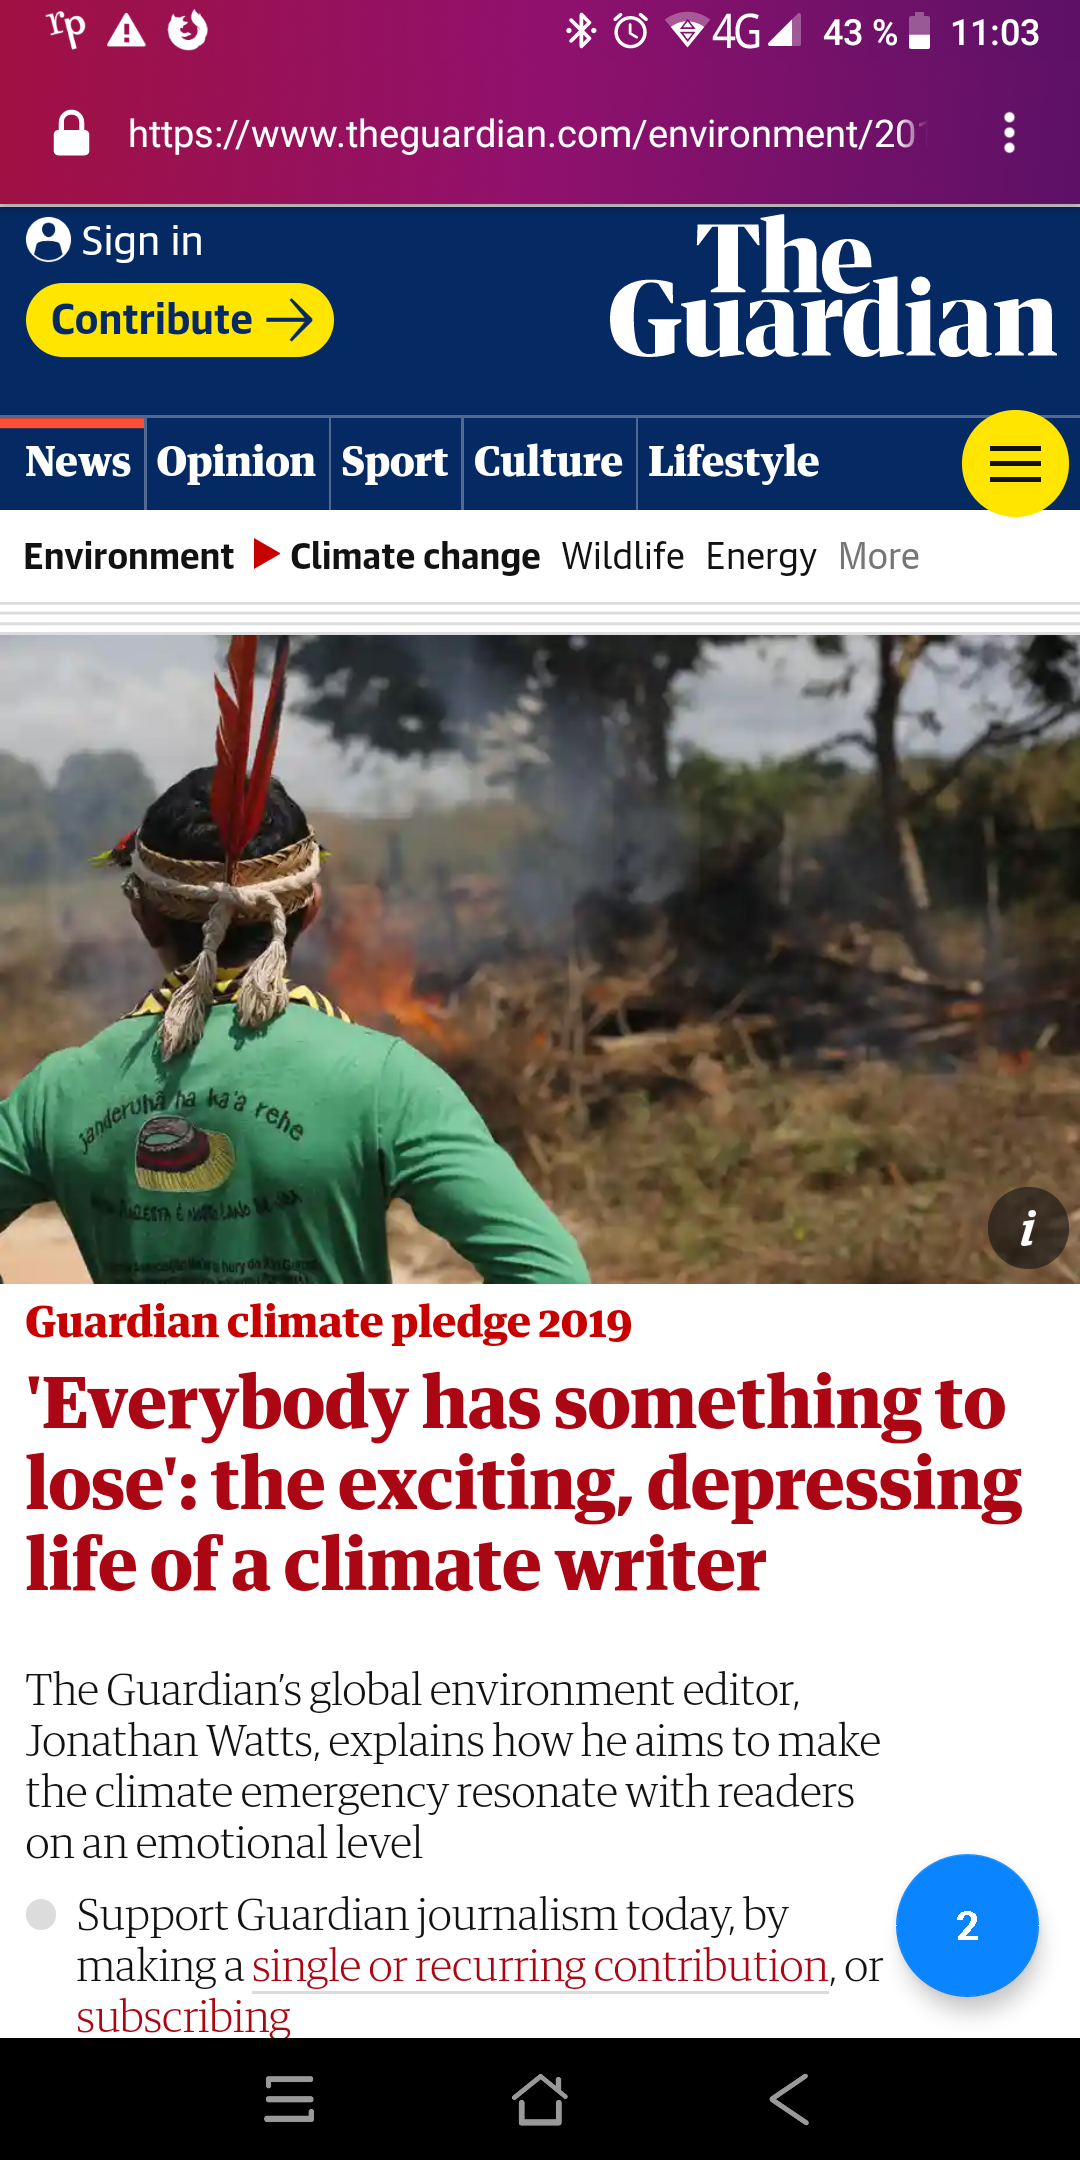The image size is (1080, 2160).
Task: Open the Climate change subsection link
Action: pos(415,556)
